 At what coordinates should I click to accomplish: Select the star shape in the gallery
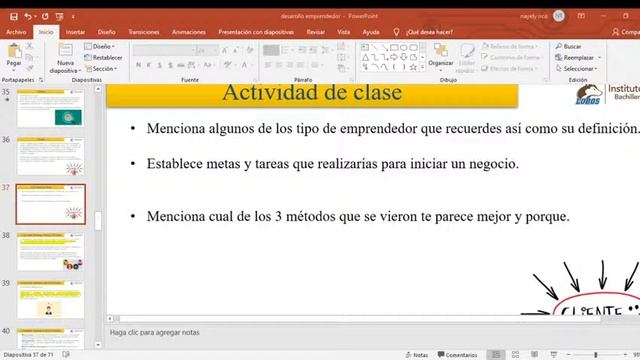click(x=413, y=67)
